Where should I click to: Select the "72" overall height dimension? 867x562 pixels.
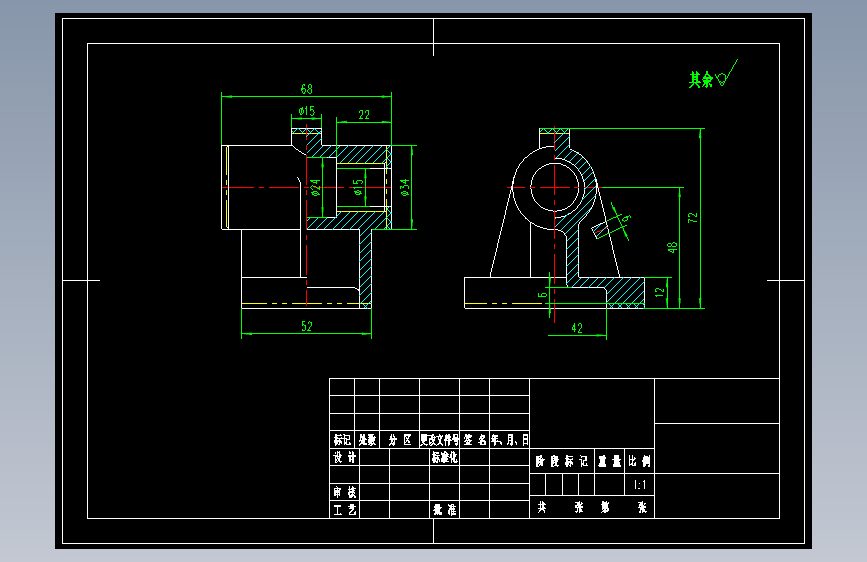(693, 217)
